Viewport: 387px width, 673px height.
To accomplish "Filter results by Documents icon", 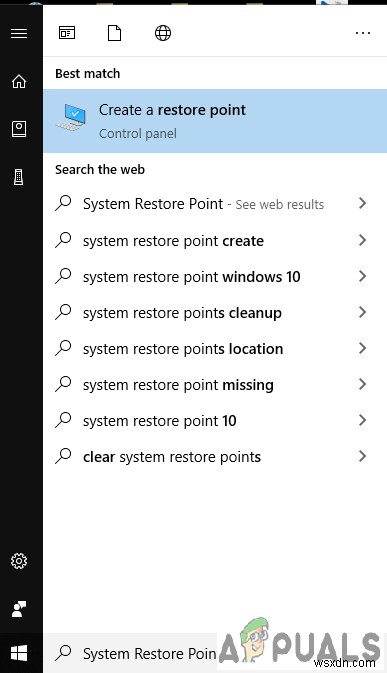I will [x=114, y=33].
